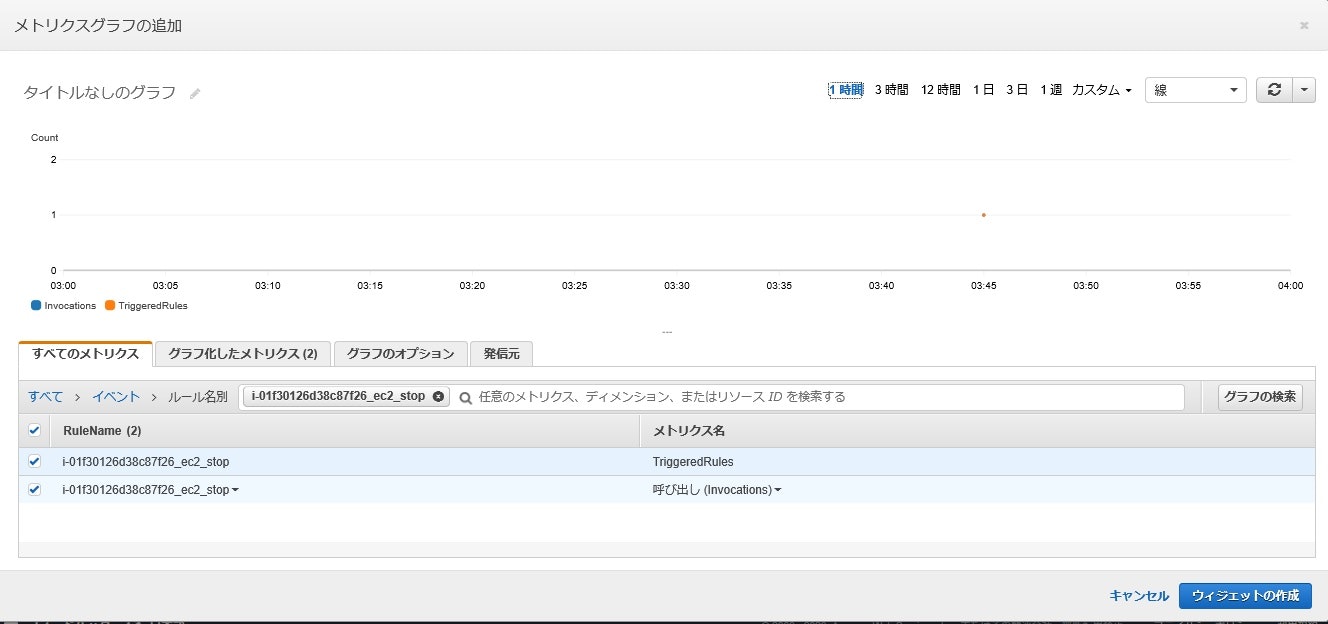Toggle the select-all checkbox in table header
Image resolution: width=1328 pixels, height=624 pixels.
click(x=34, y=430)
